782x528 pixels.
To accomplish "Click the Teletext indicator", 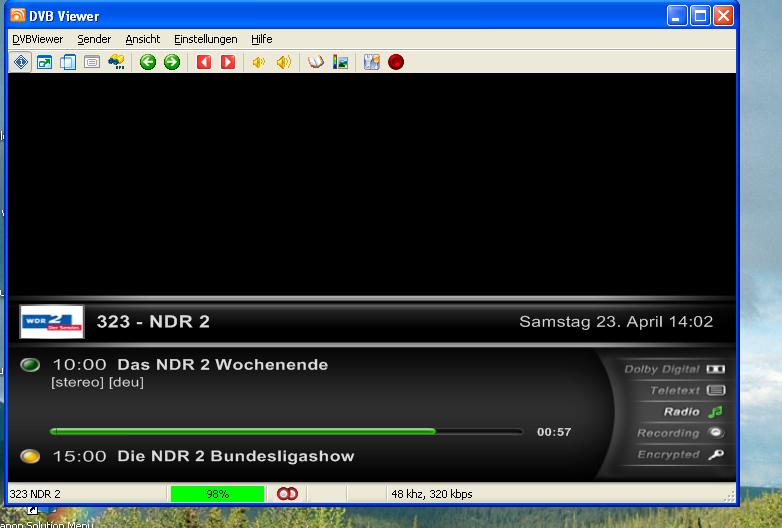I will coord(687,390).
